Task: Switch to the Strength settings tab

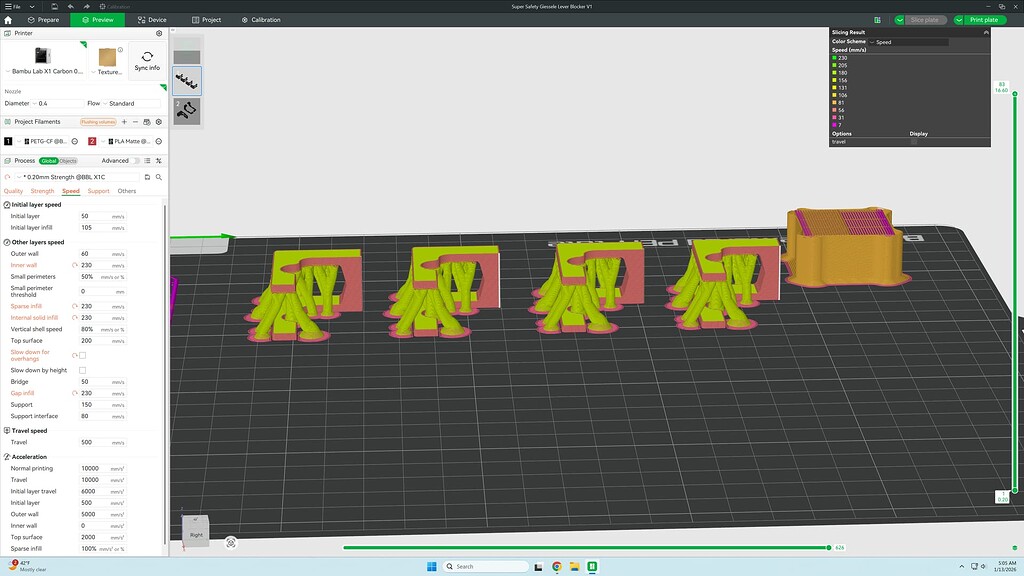Action: coord(42,191)
